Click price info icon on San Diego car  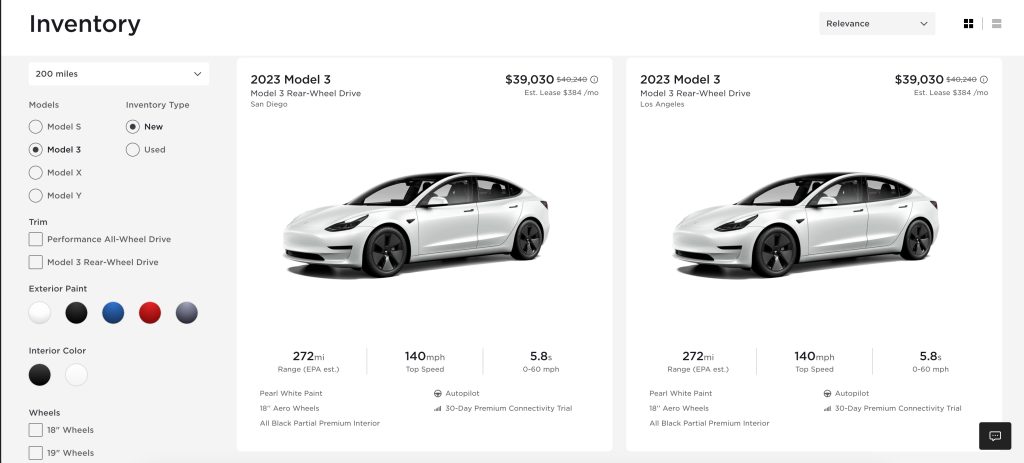[x=594, y=79]
